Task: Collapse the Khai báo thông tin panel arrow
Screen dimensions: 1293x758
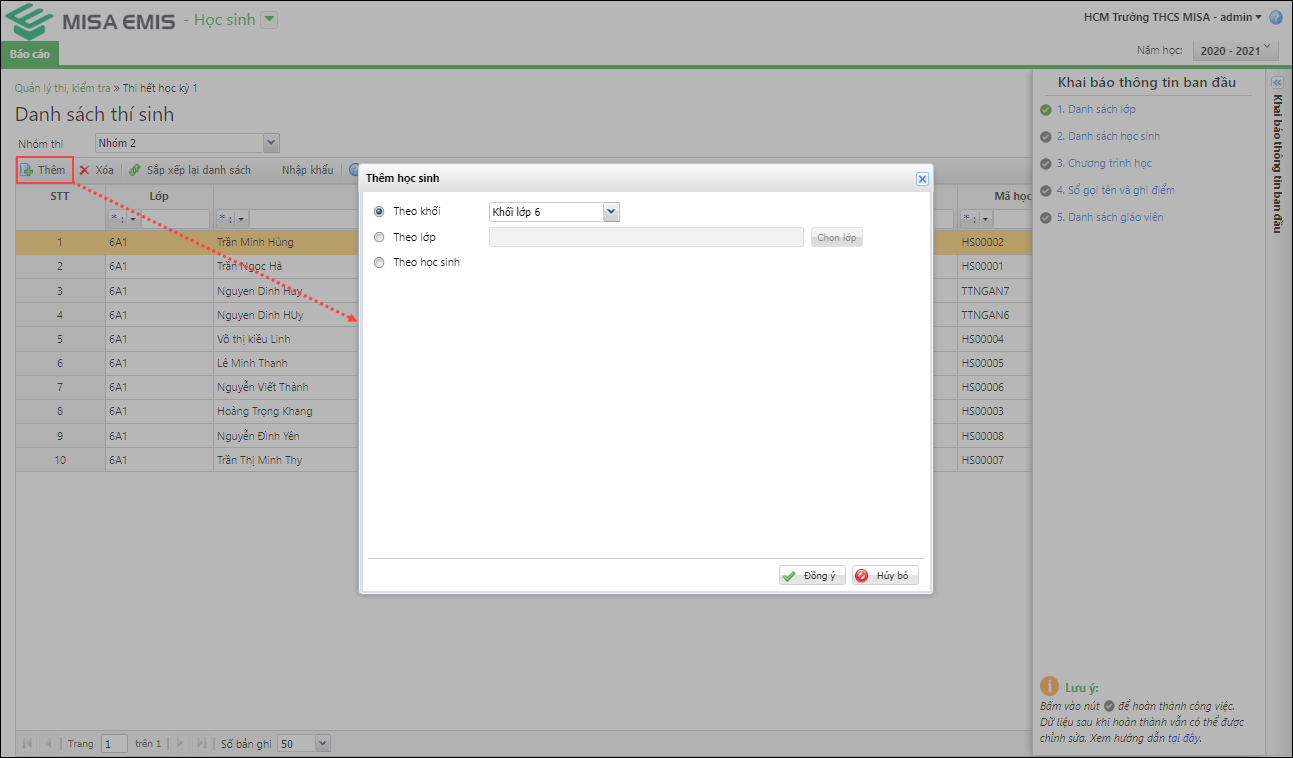Action: 1276,84
